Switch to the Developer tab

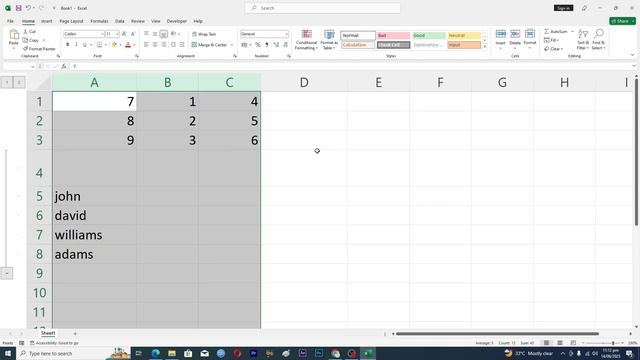click(x=176, y=21)
